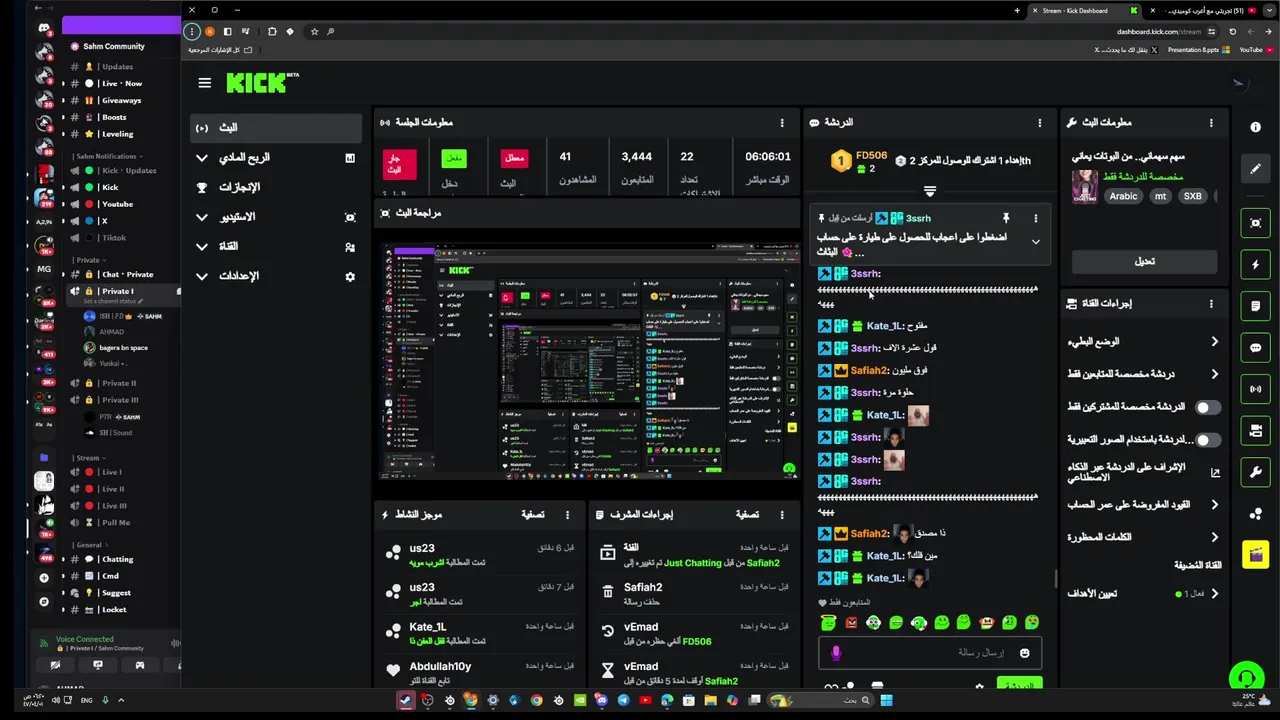
Task: Open Achievements in Kick sidebar
Action: pos(276,187)
